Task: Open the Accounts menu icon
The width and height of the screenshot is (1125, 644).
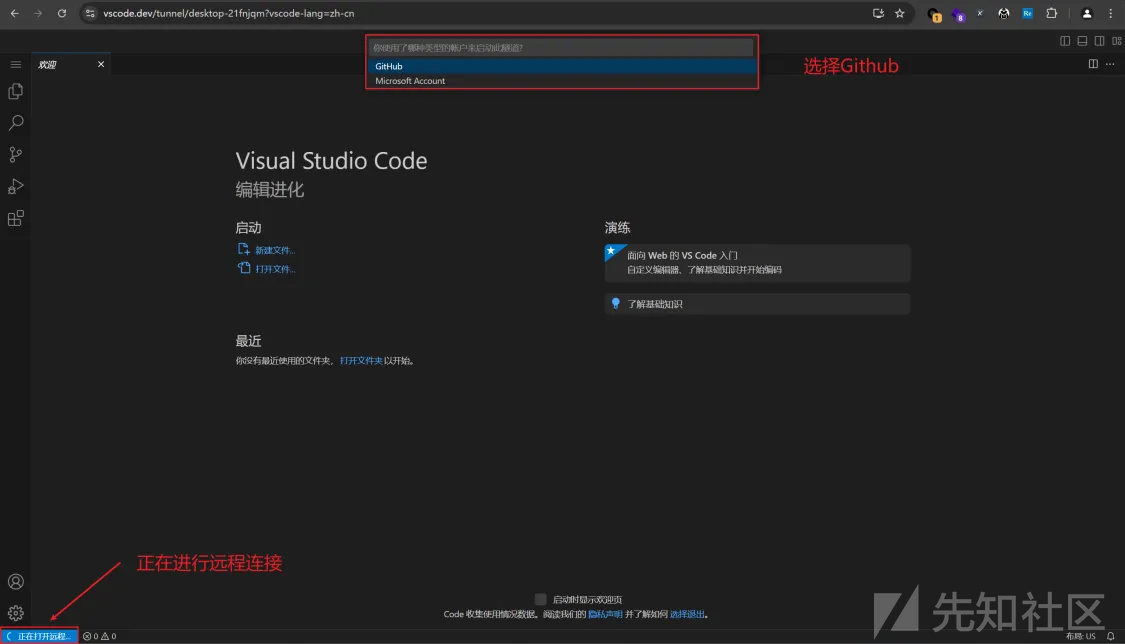Action: [x=15, y=582]
